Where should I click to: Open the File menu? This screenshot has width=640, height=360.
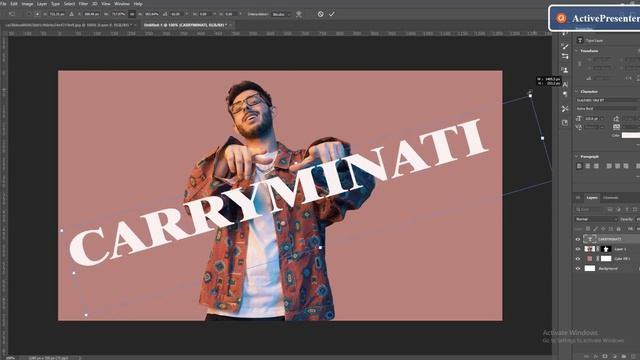[3, 4]
